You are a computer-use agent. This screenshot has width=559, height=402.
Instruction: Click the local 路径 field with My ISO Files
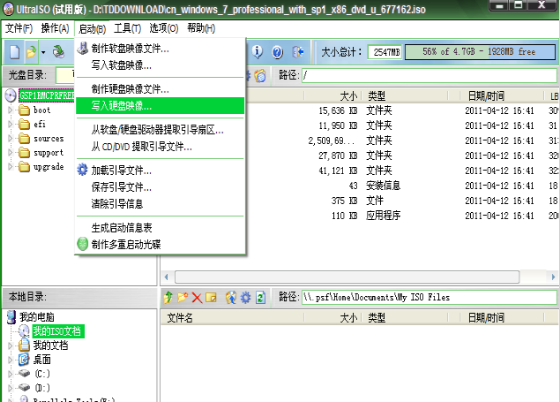click(429, 297)
